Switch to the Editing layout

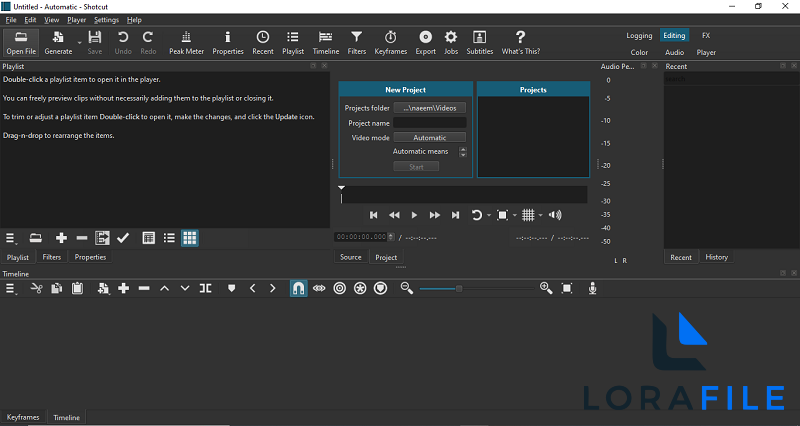(674, 35)
